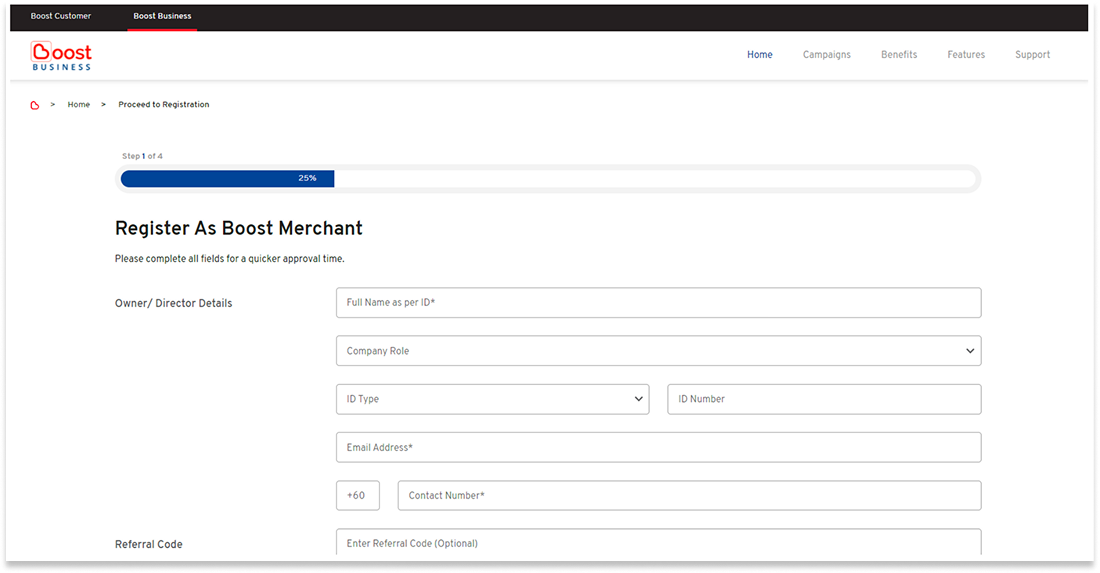This screenshot has width=1100, height=573.
Task: Go to the Campaigns menu item
Action: [x=826, y=55]
